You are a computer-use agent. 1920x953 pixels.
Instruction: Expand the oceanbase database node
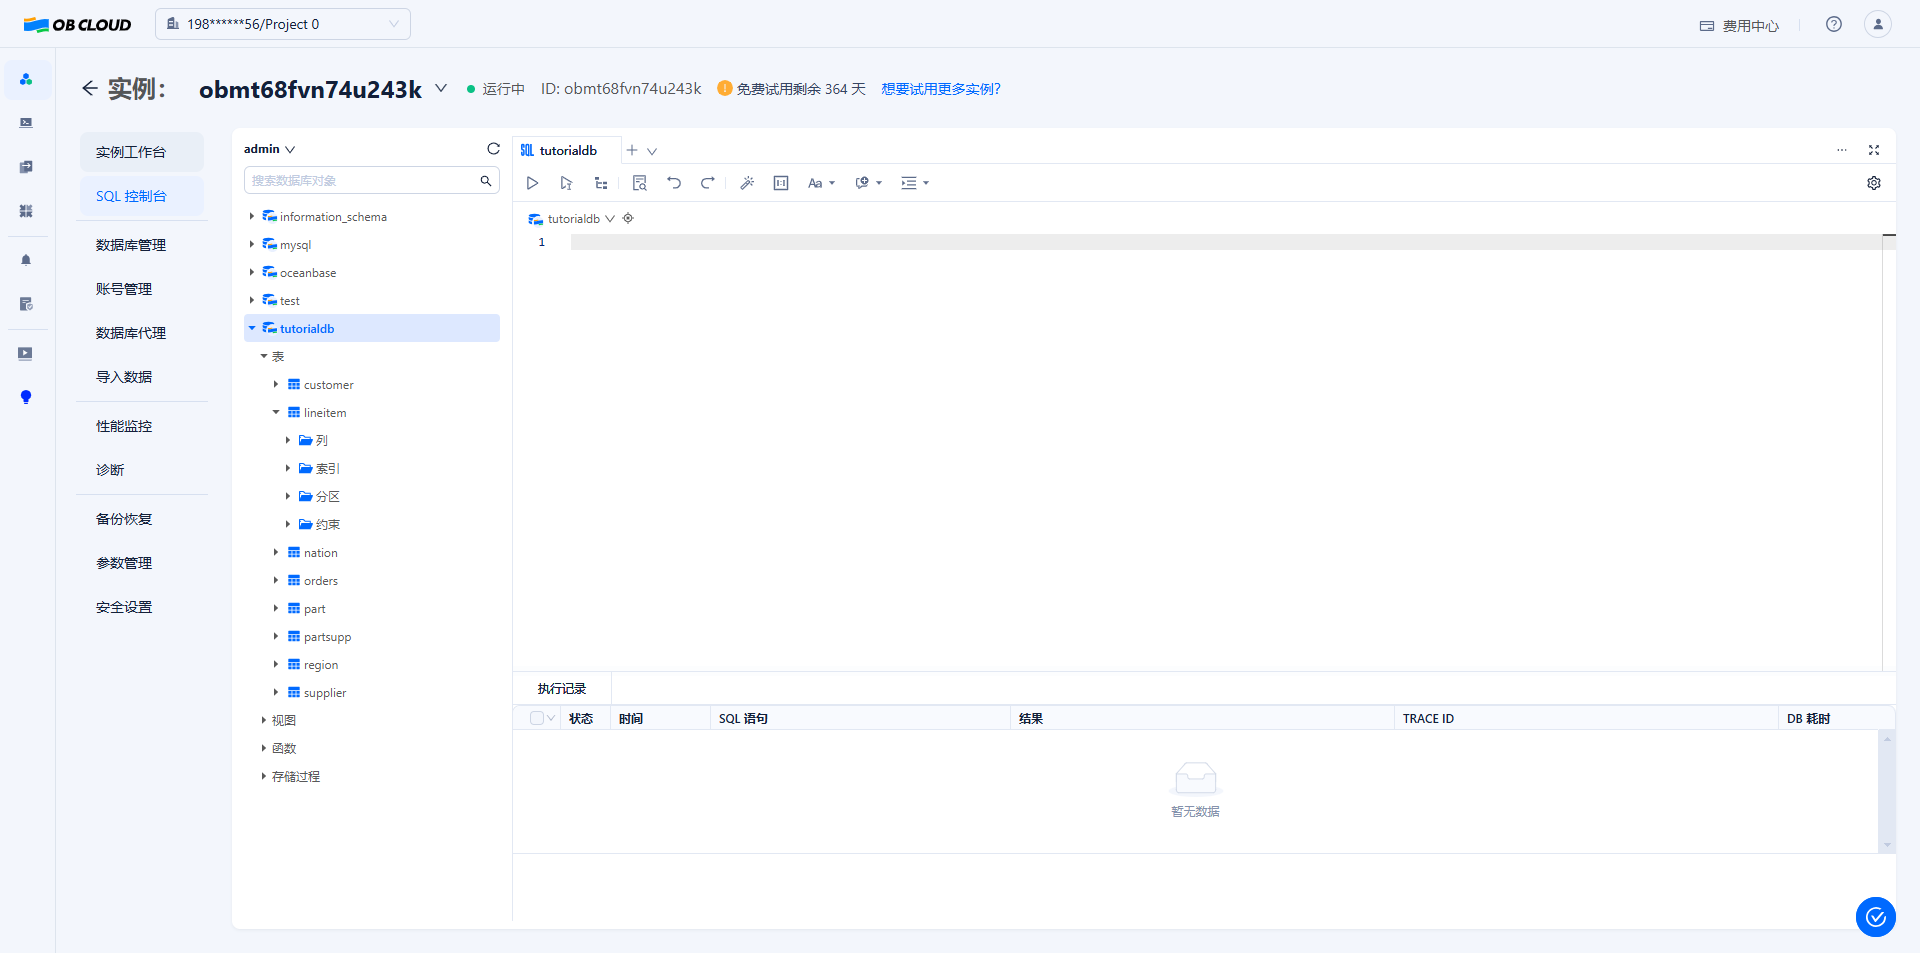(252, 272)
